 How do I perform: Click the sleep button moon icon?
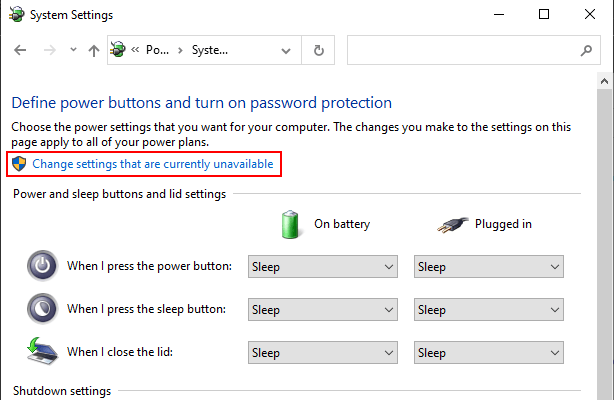coord(42,309)
